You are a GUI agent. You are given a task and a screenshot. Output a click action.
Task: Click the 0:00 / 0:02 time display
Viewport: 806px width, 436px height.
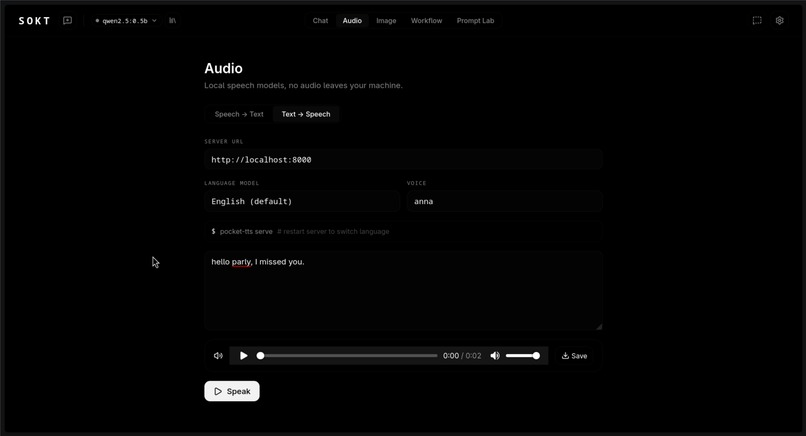(462, 356)
